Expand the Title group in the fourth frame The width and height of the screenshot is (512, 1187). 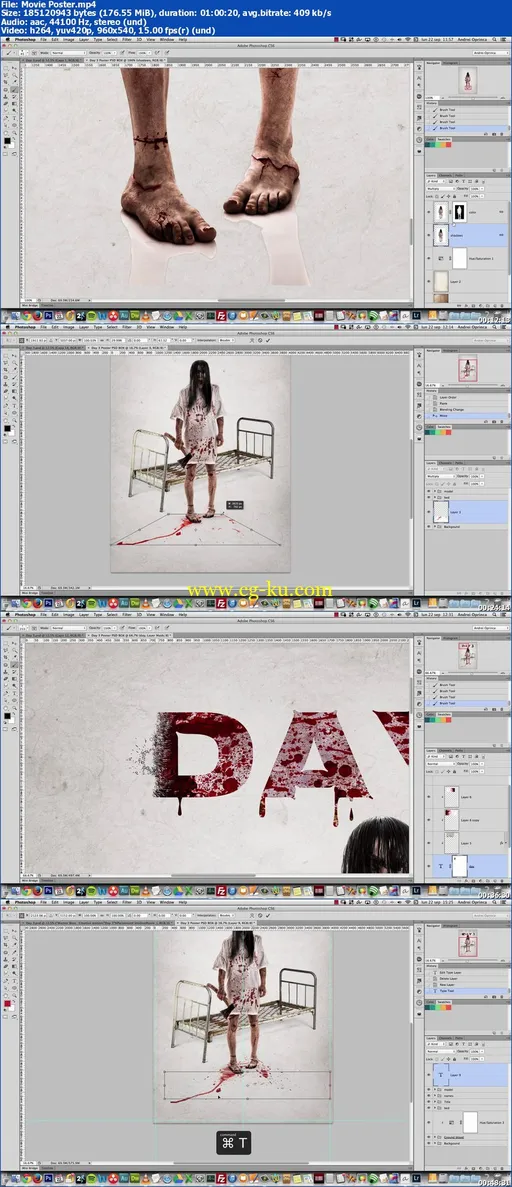click(433, 1101)
